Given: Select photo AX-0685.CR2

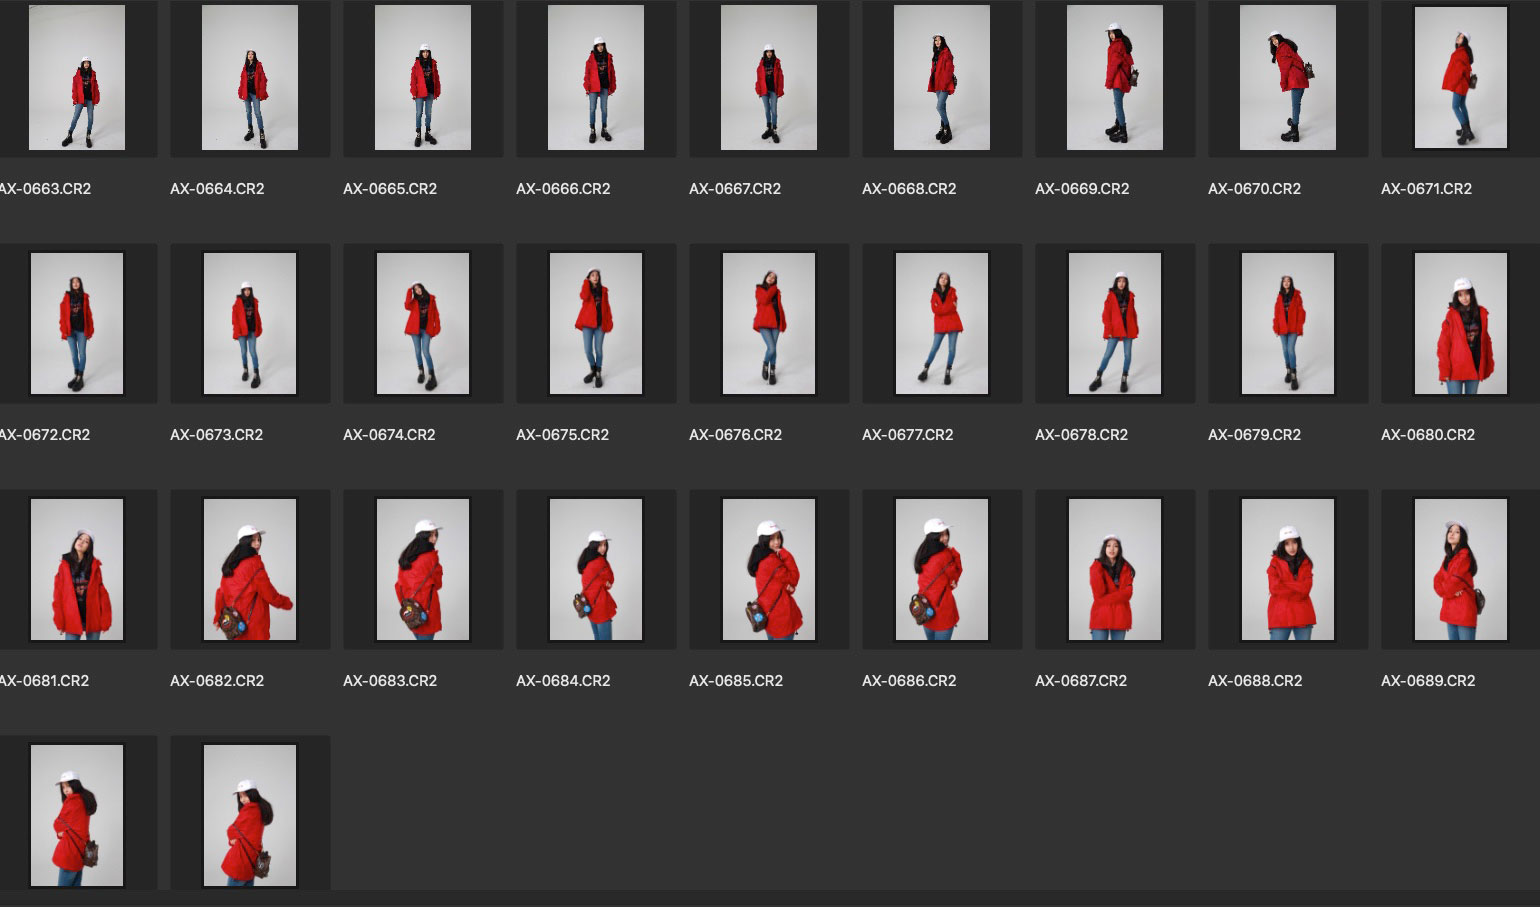Looking at the screenshot, I should coord(769,569).
